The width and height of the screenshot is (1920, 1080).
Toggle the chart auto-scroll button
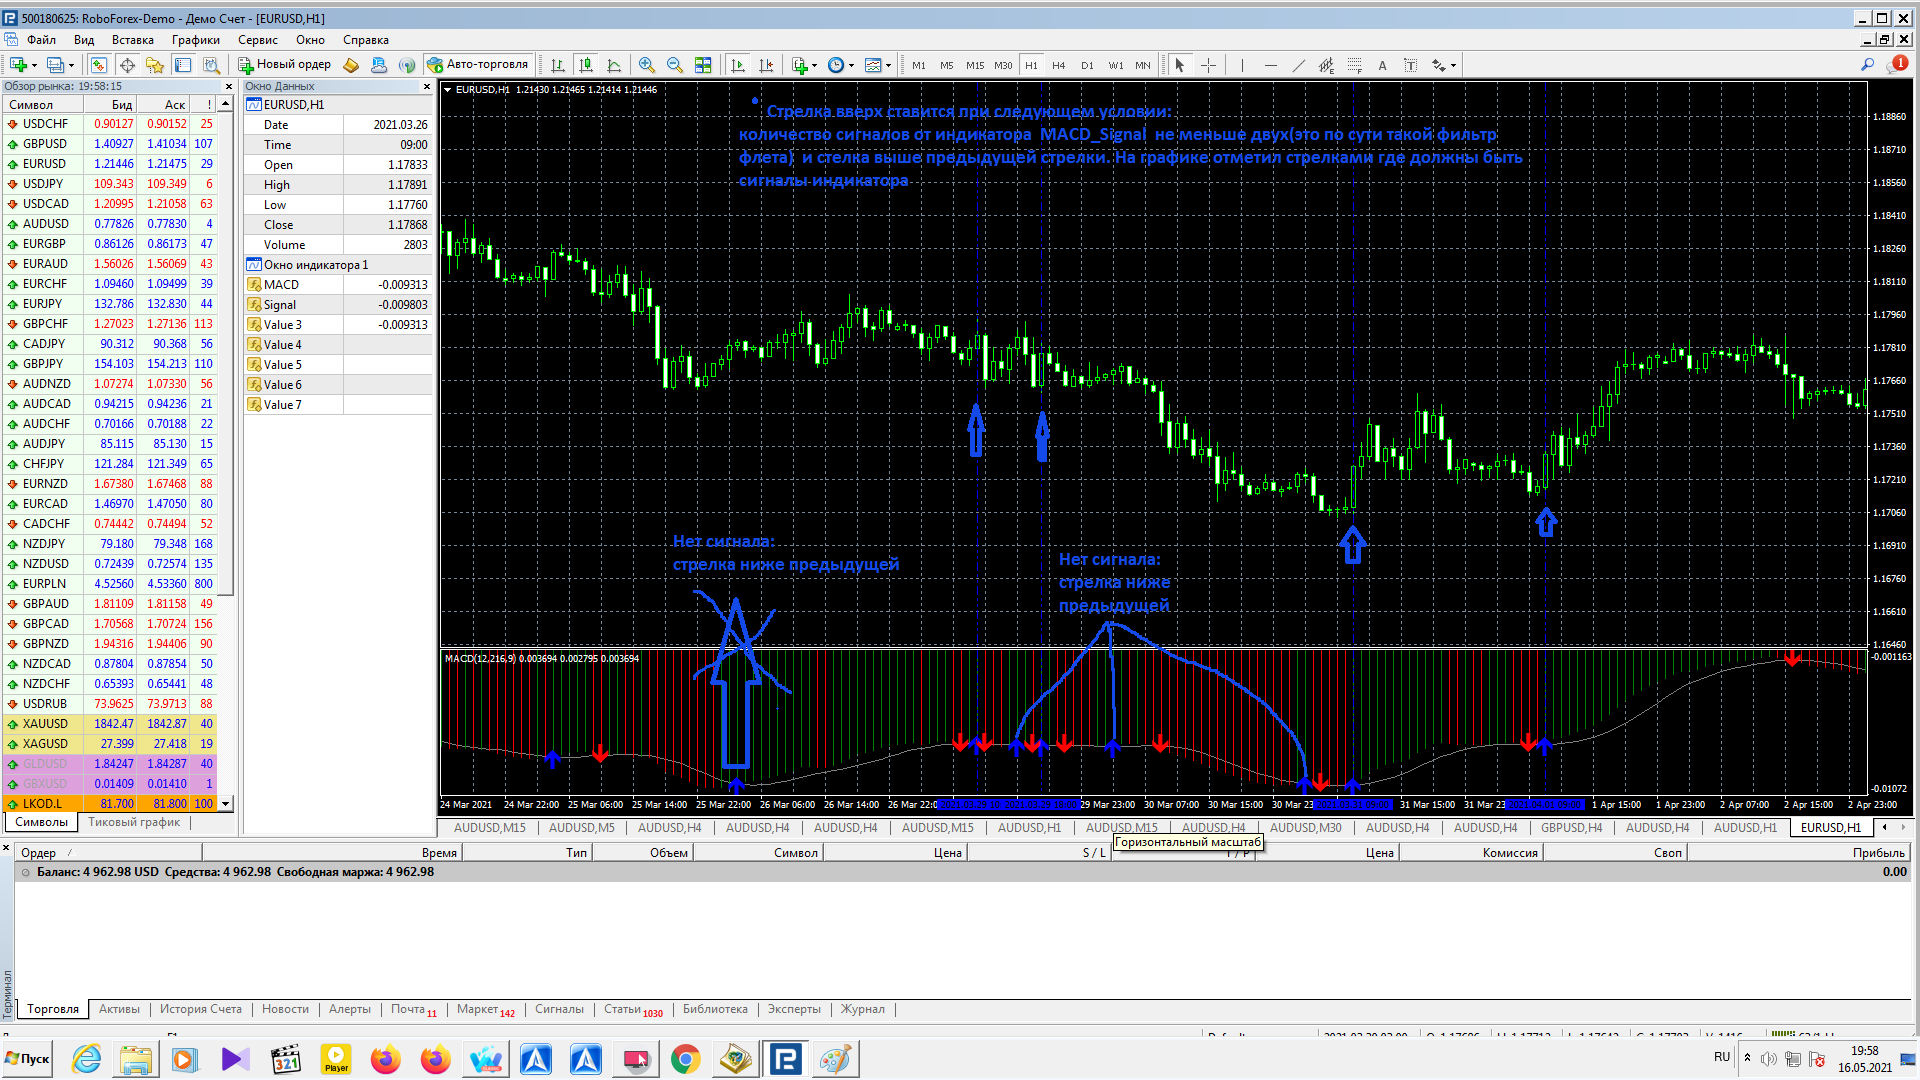(x=738, y=65)
